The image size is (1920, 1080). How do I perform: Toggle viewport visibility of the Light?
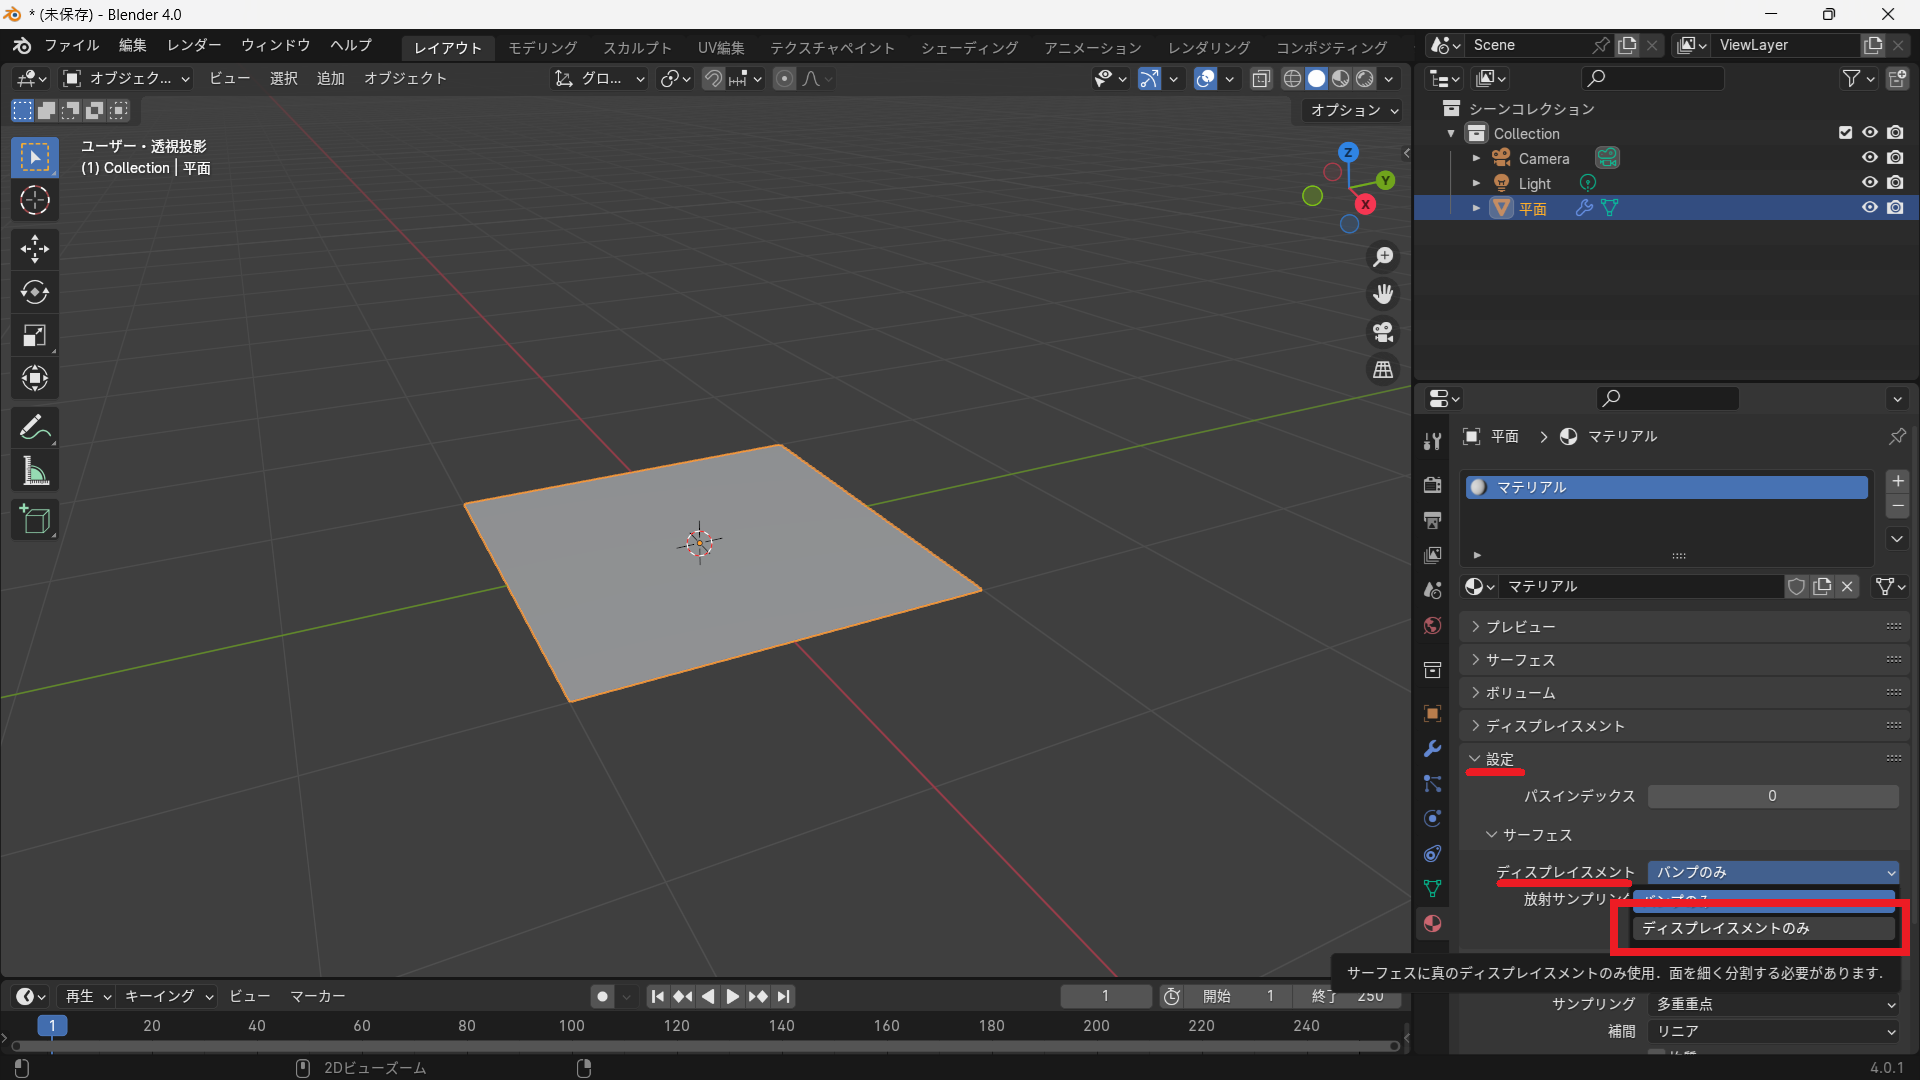click(1869, 183)
